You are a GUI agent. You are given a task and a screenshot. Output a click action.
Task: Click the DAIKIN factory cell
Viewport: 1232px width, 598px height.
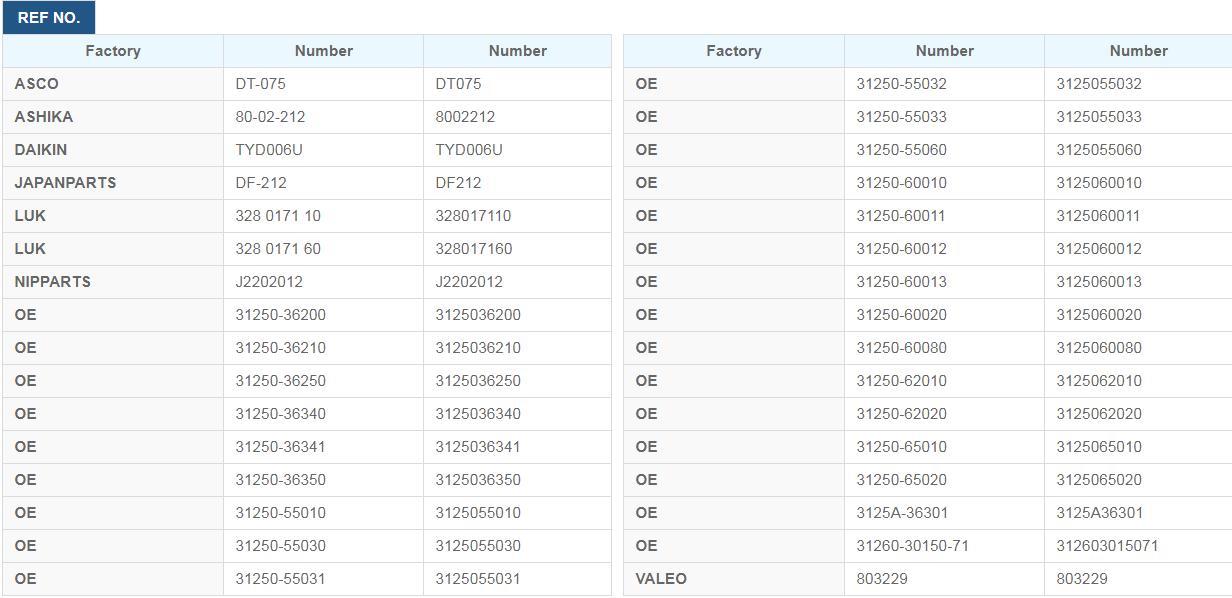click(113, 150)
